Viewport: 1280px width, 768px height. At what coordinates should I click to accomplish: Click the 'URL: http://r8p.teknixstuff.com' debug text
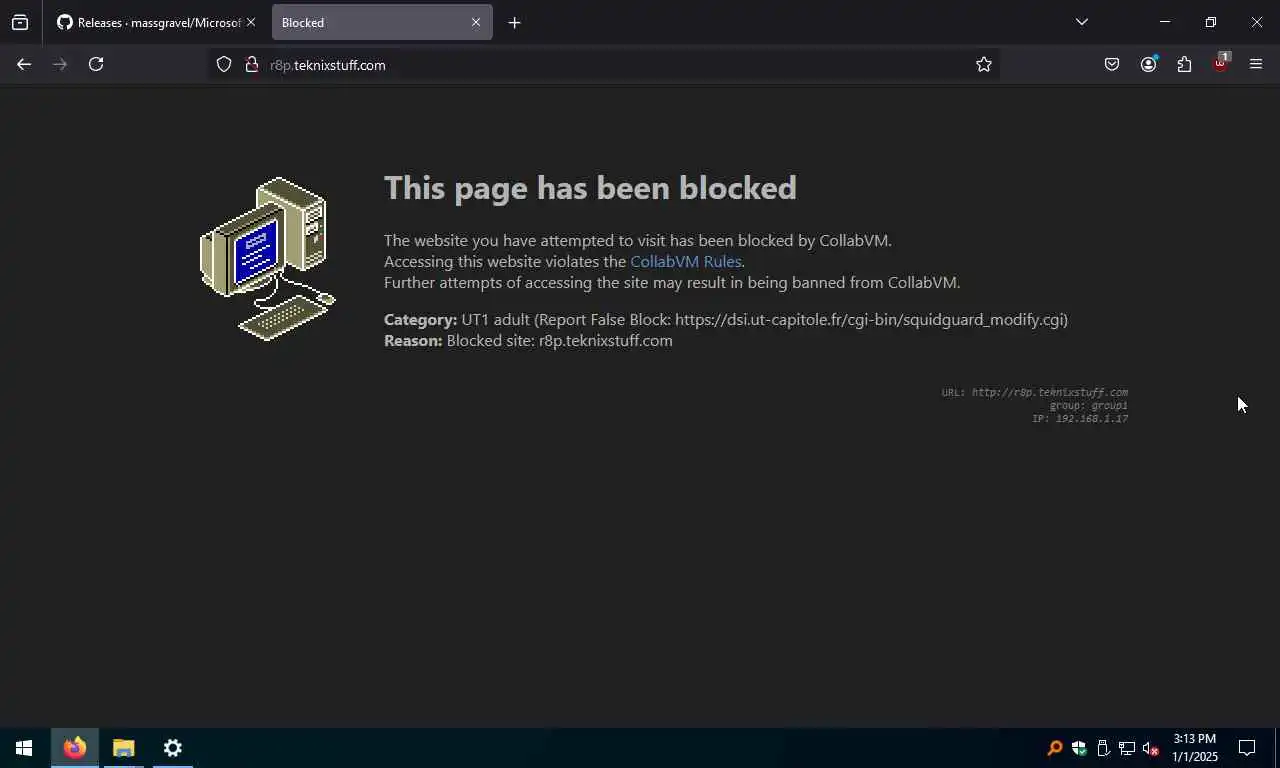tap(1034, 392)
